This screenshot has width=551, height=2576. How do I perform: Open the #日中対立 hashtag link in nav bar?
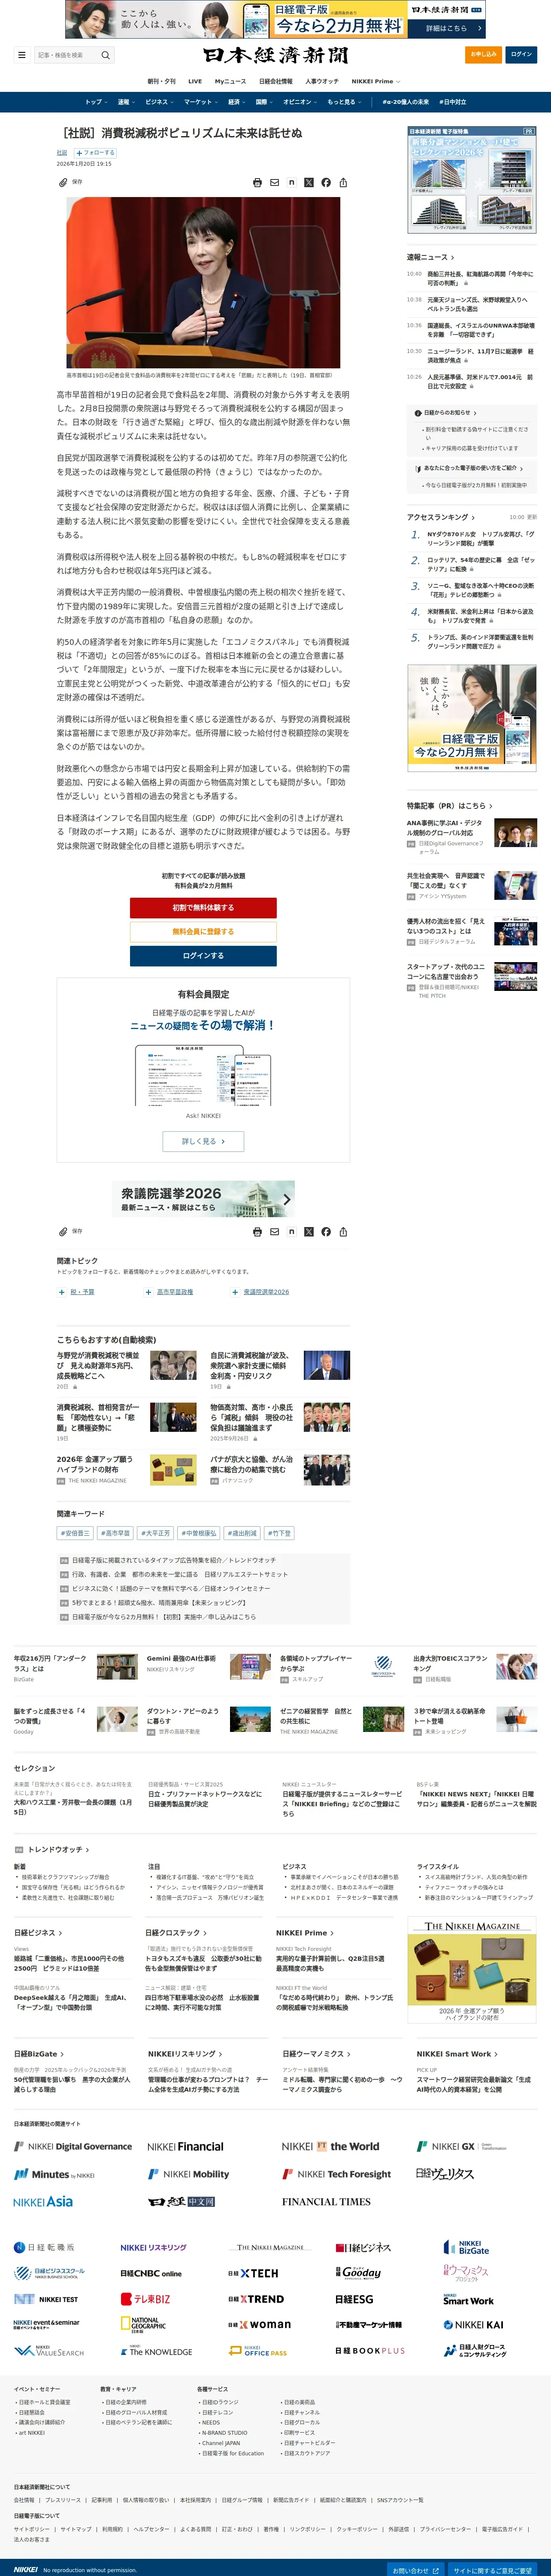pos(453,102)
